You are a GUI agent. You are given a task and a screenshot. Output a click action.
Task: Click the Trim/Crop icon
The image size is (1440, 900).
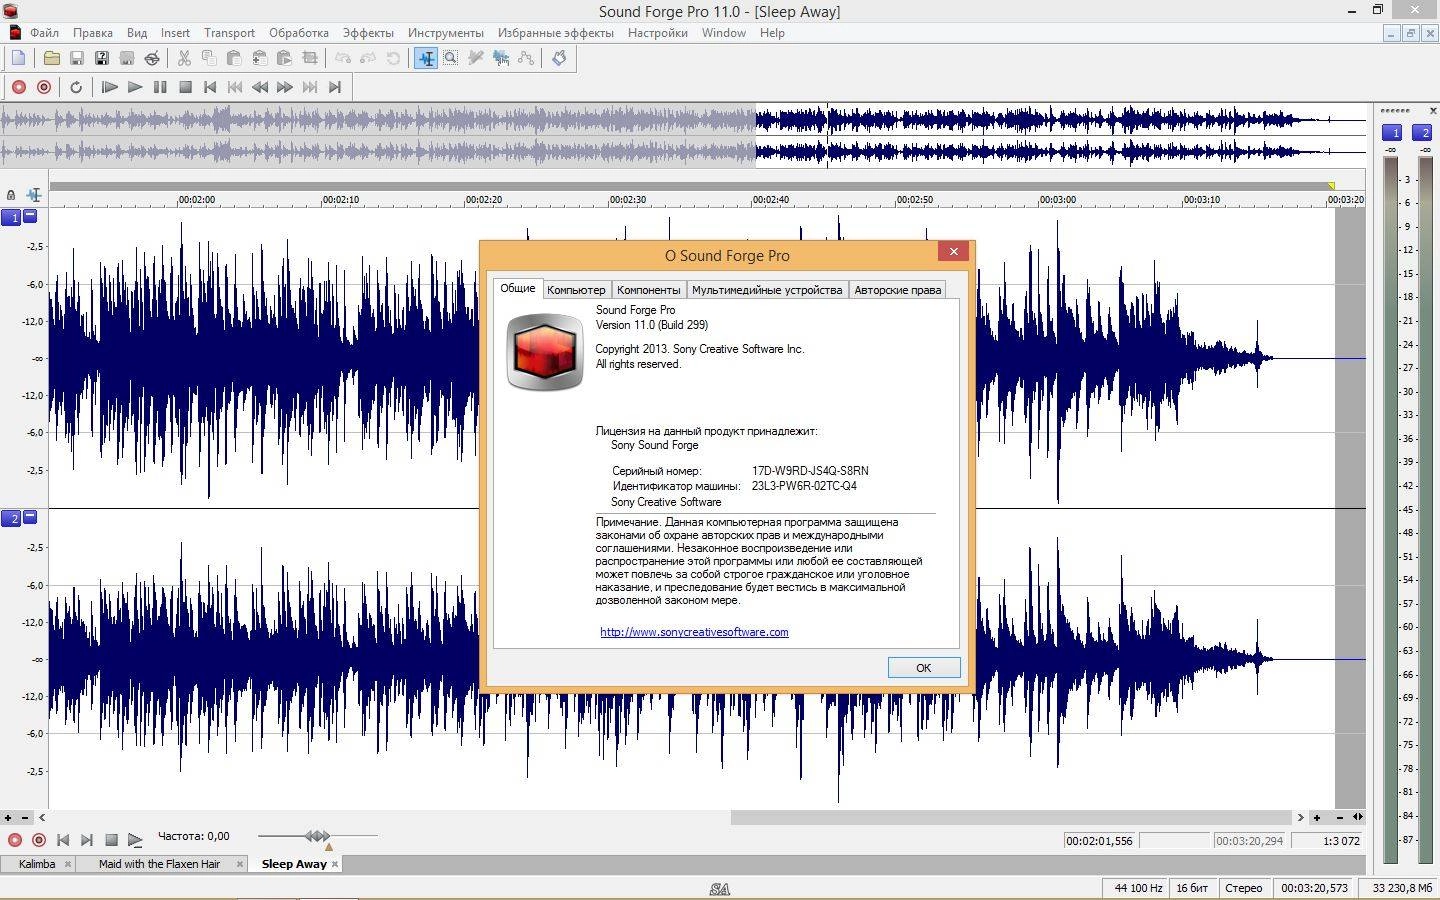pos(309,58)
